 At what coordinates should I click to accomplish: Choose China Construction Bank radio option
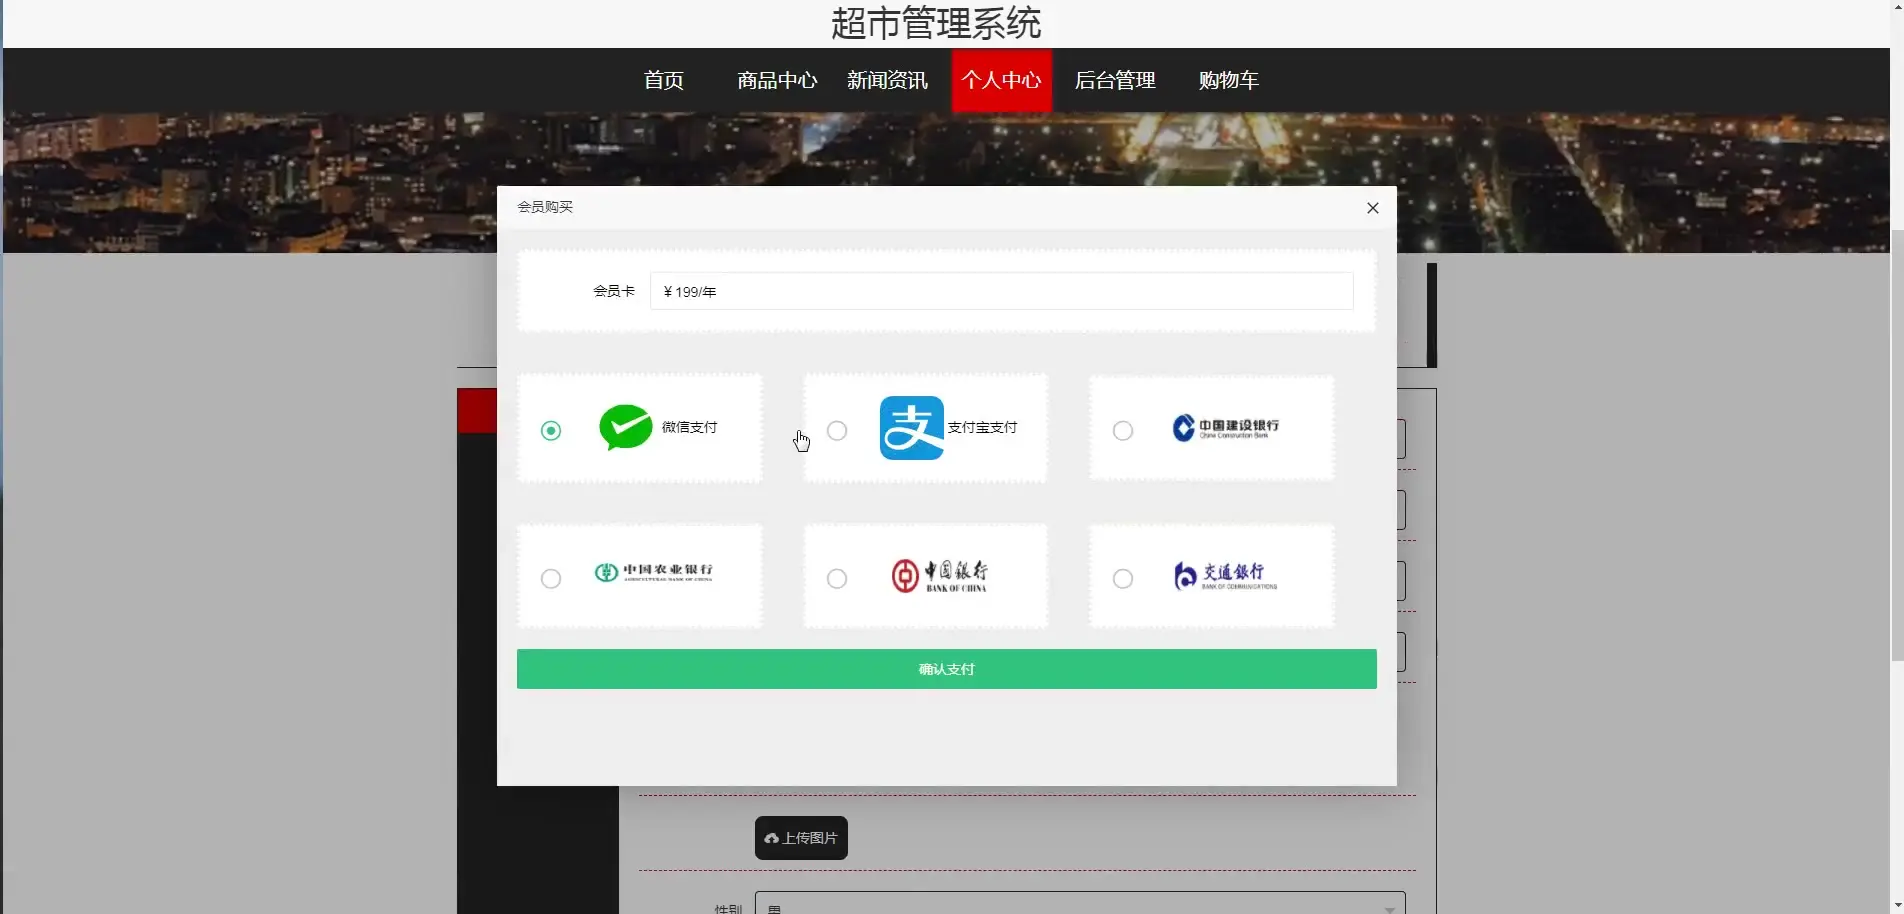1123,430
